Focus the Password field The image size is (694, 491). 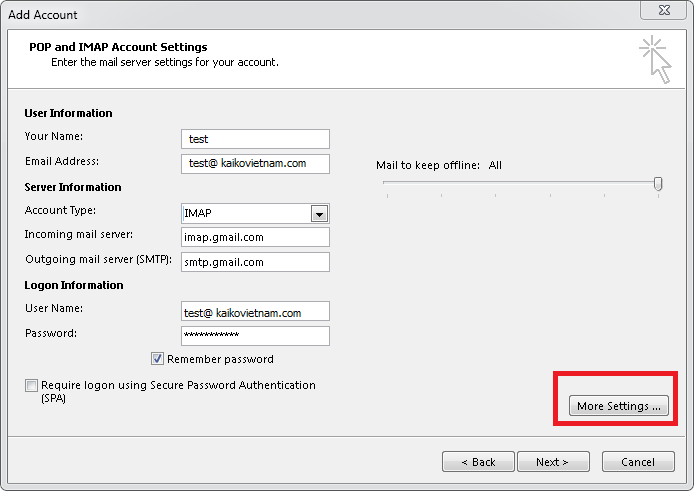255,336
